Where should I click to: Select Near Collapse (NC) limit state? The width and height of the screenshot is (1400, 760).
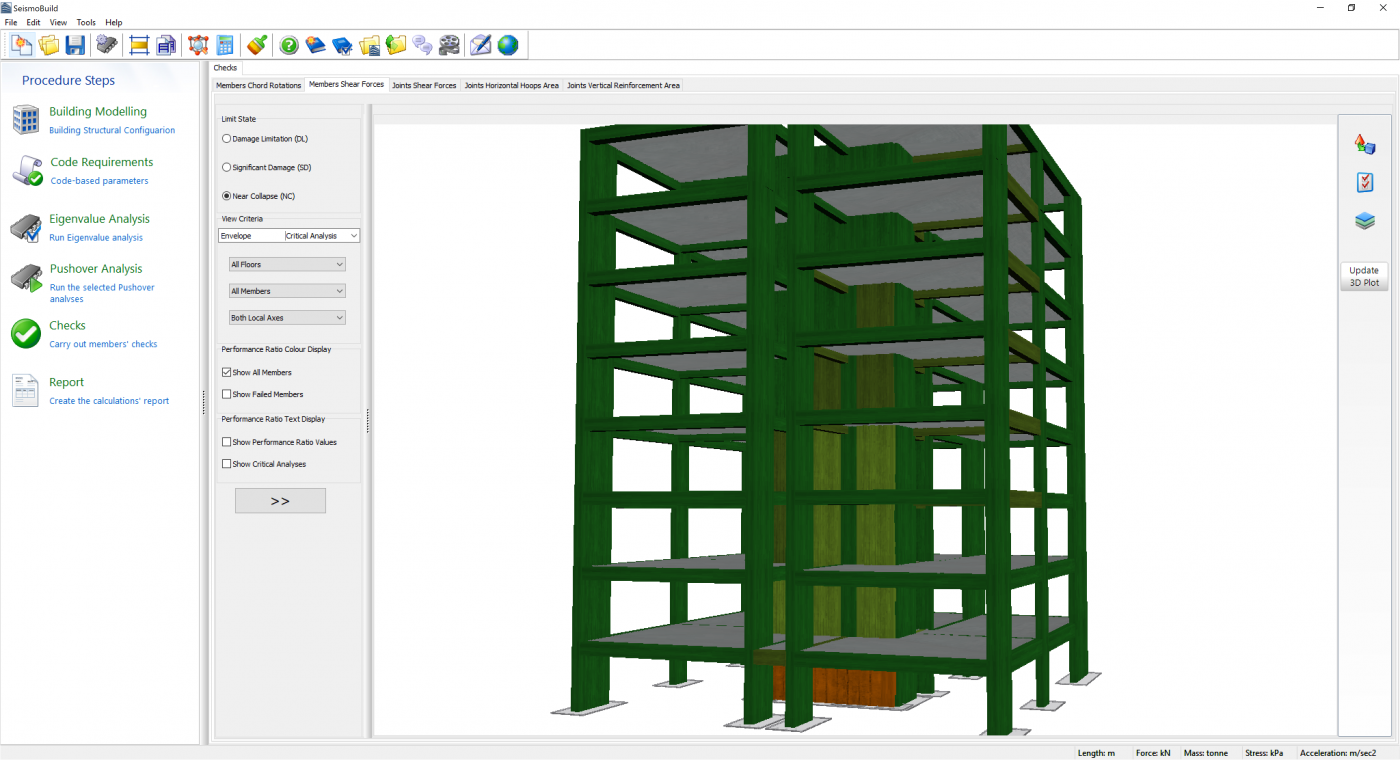tap(258, 196)
